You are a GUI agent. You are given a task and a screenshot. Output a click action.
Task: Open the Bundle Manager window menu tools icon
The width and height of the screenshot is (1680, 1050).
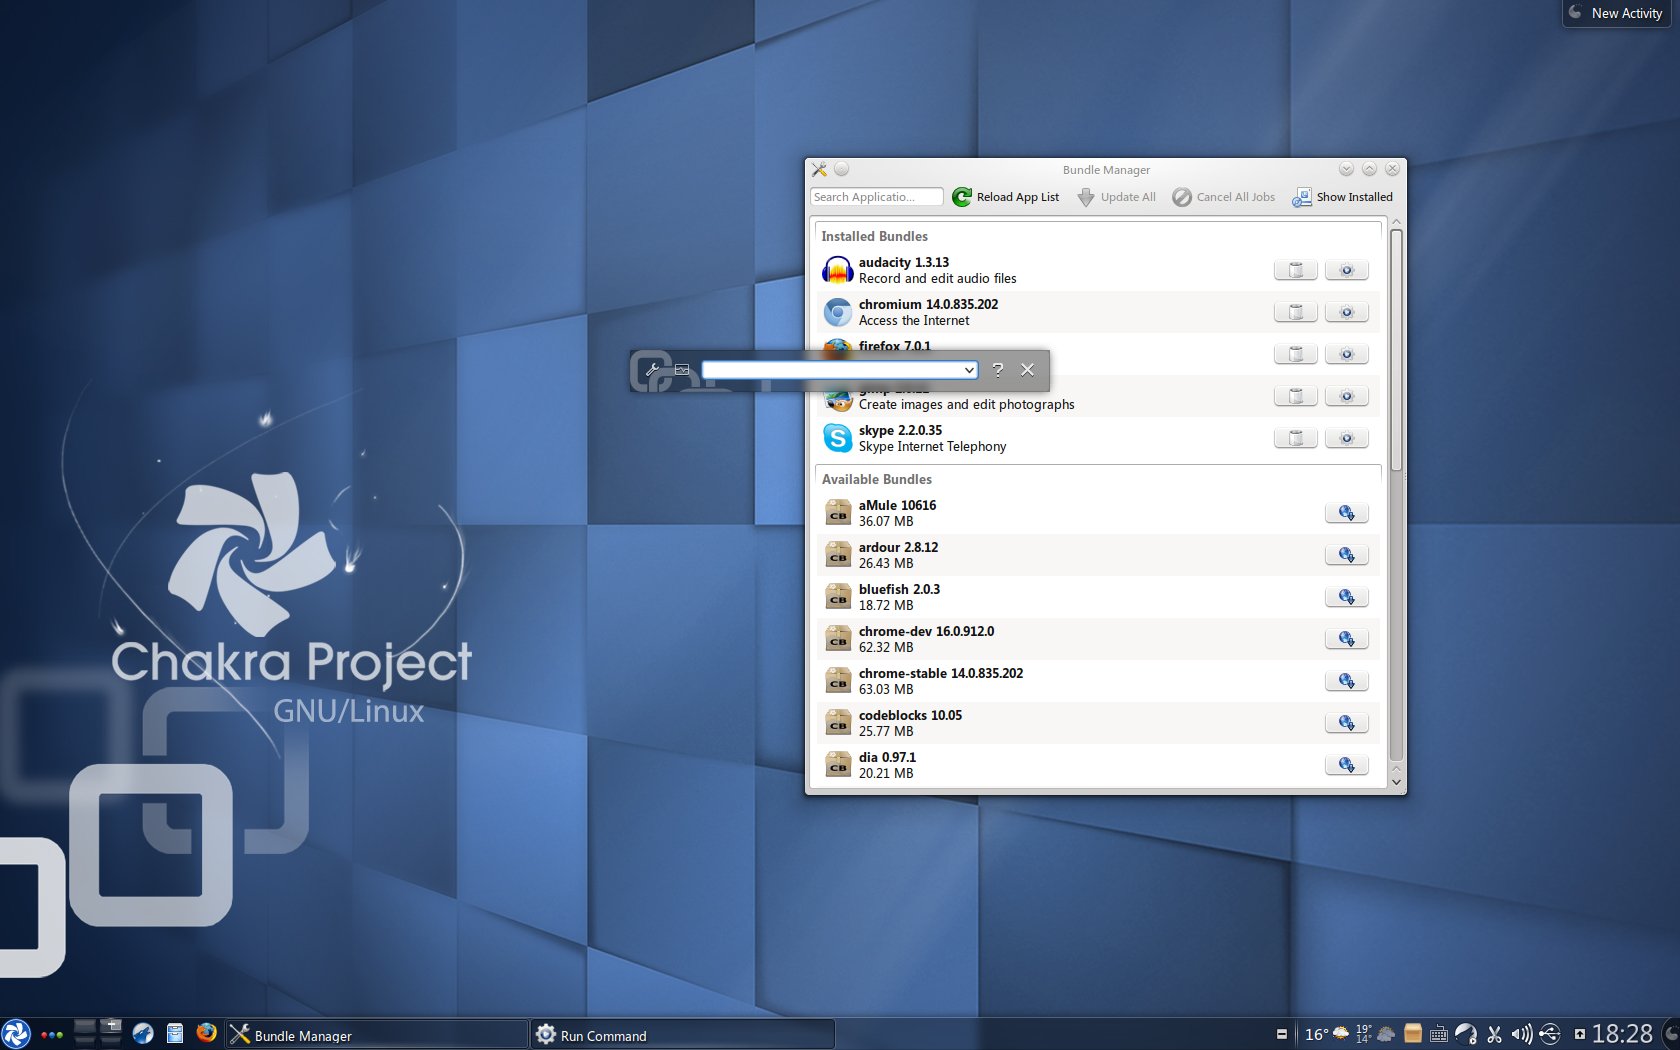819,169
